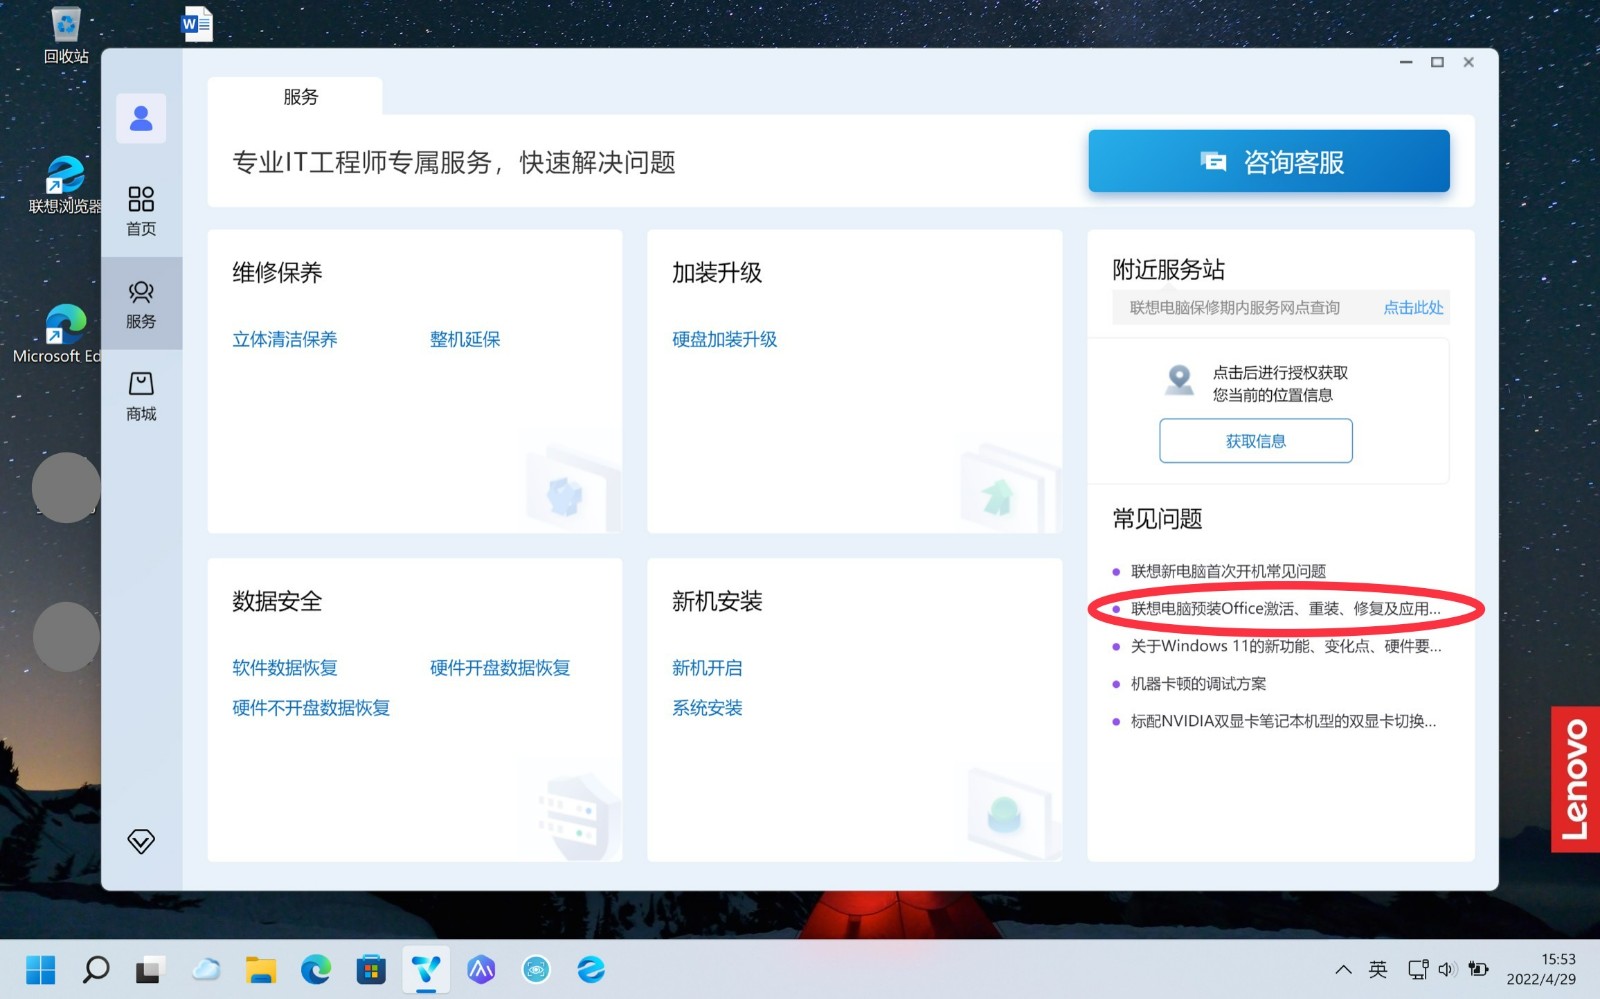Open 硬件不开盘数据恢复 link
The height and width of the screenshot is (999, 1600).
[311, 707]
